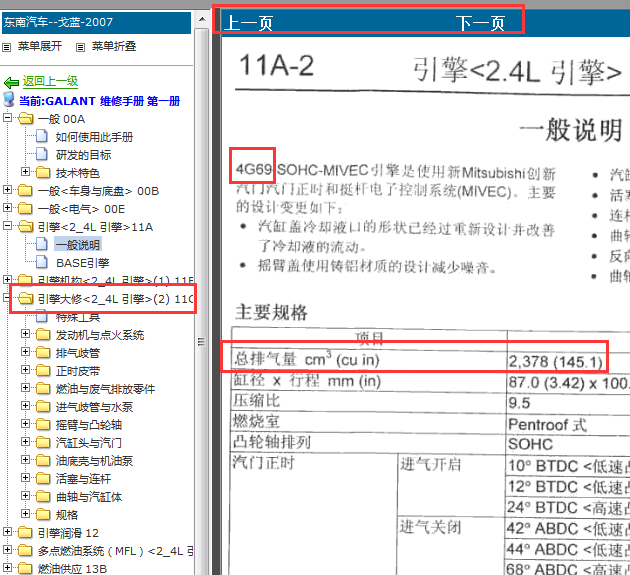Open the 正时皮带 folder label
Viewport: 630px width, 575px height.
coord(78,371)
